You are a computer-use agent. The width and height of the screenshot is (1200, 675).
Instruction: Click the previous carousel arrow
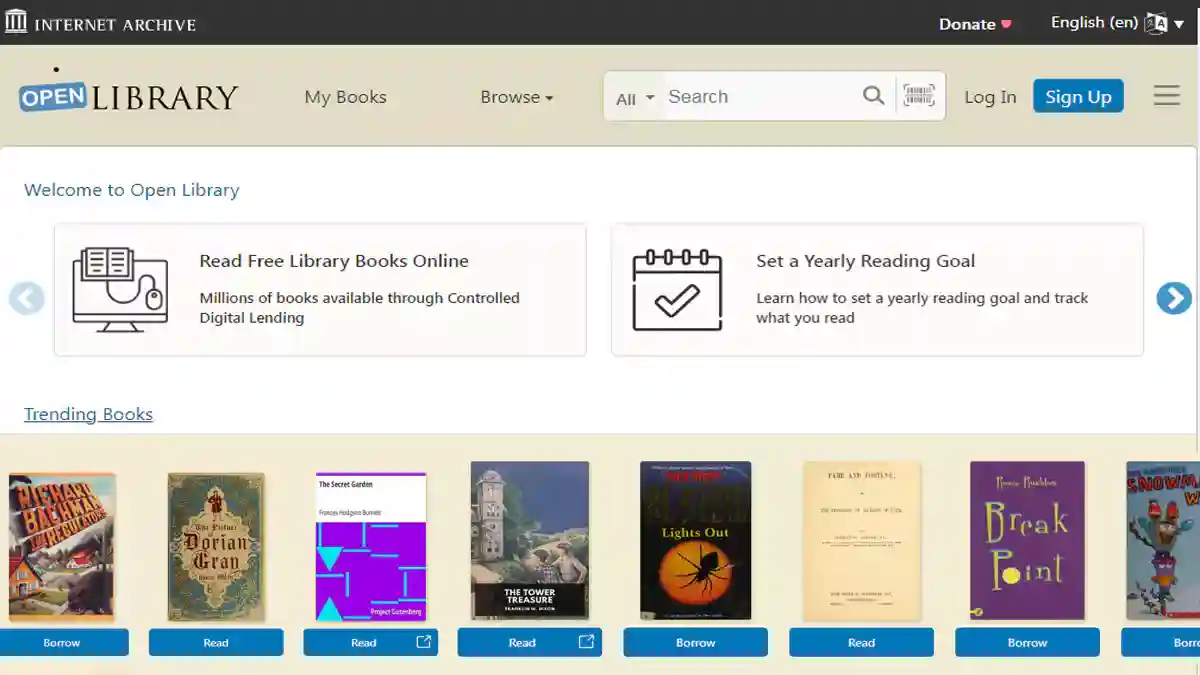tap(26, 297)
